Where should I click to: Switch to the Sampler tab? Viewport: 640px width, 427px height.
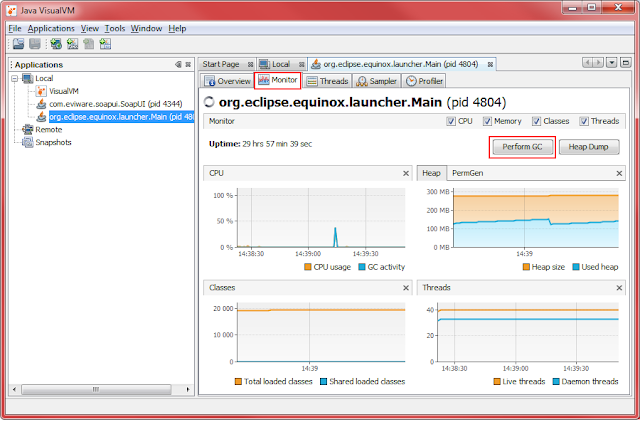(x=377, y=81)
